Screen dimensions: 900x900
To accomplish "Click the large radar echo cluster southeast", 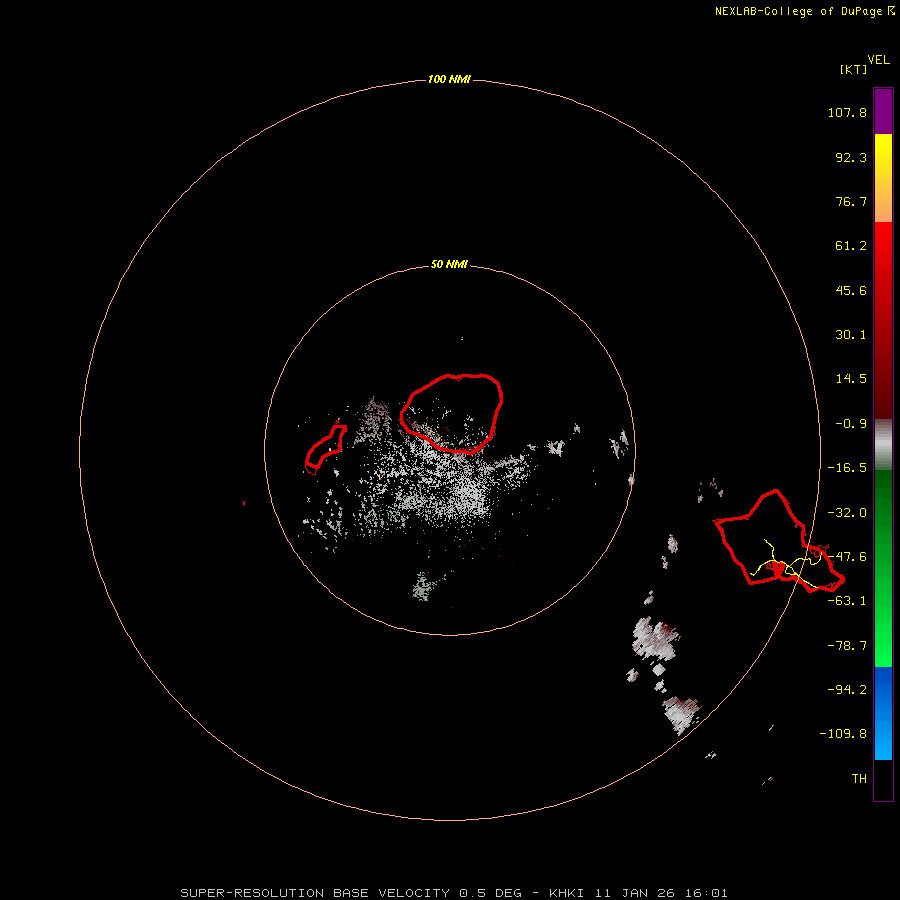I will click(x=655, y=637).
